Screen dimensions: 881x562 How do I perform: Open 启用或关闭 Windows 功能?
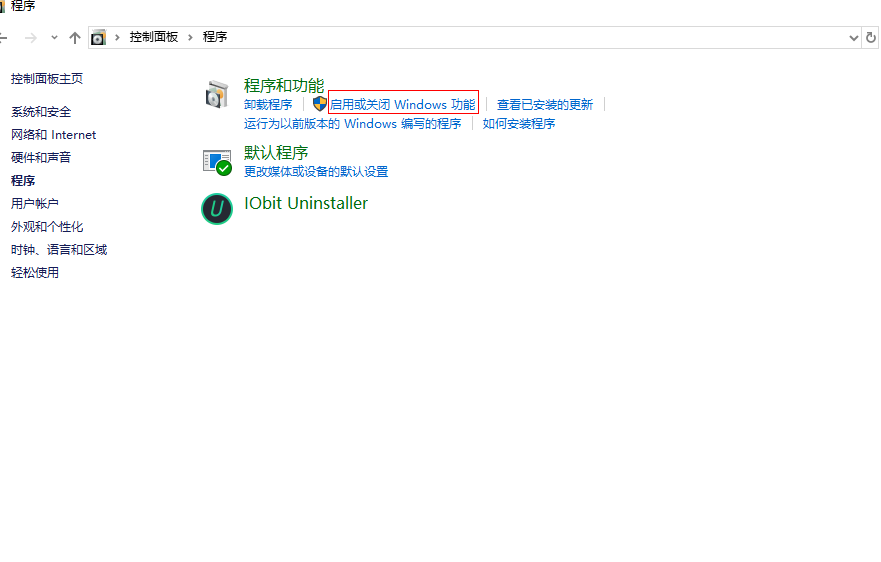[x=402, y=105]
